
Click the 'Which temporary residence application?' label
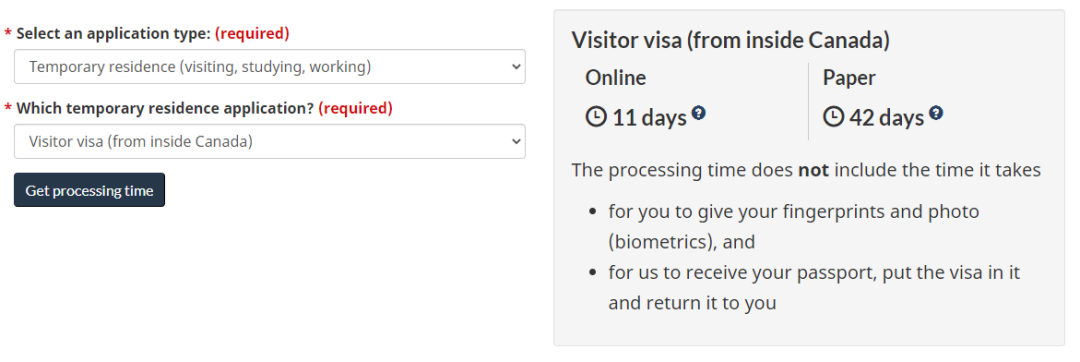165,108
